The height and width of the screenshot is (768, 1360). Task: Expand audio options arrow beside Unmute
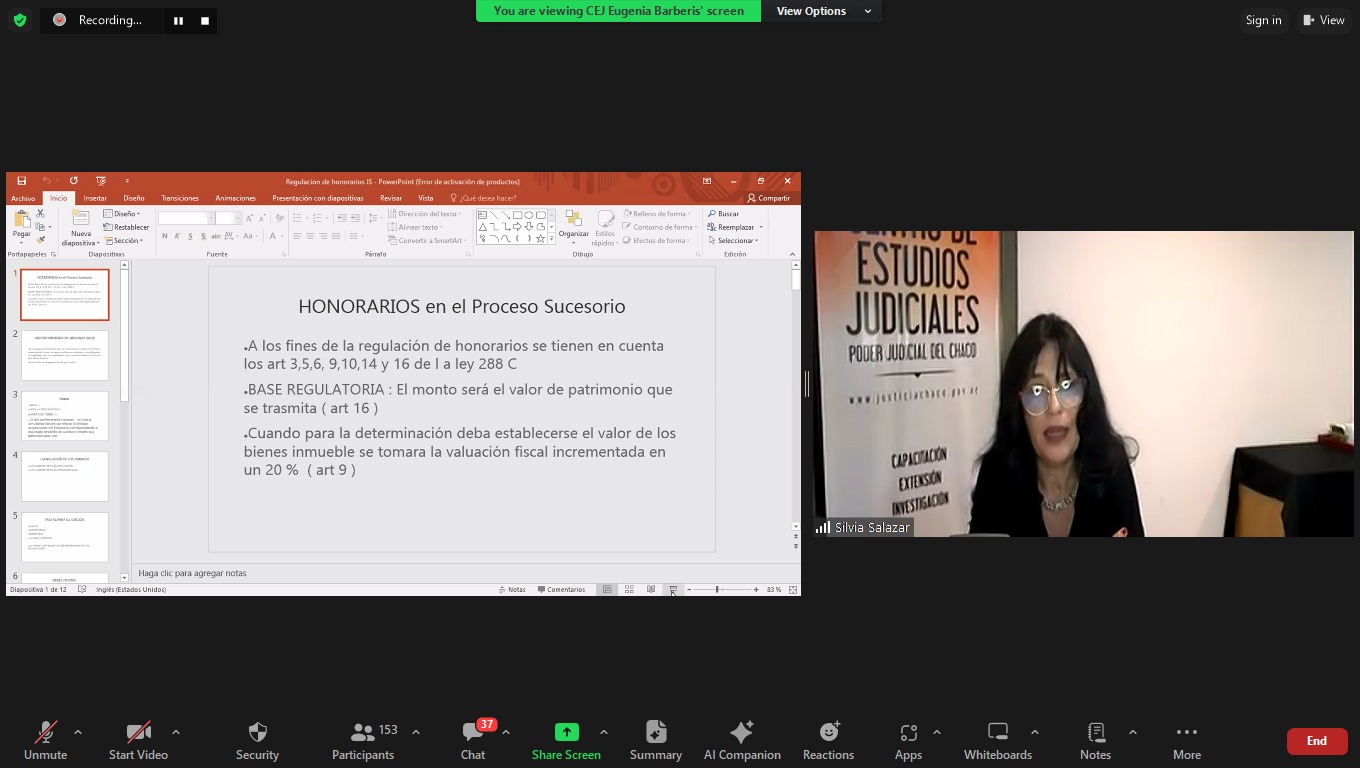pyautogui.click(x=78, y=732)
